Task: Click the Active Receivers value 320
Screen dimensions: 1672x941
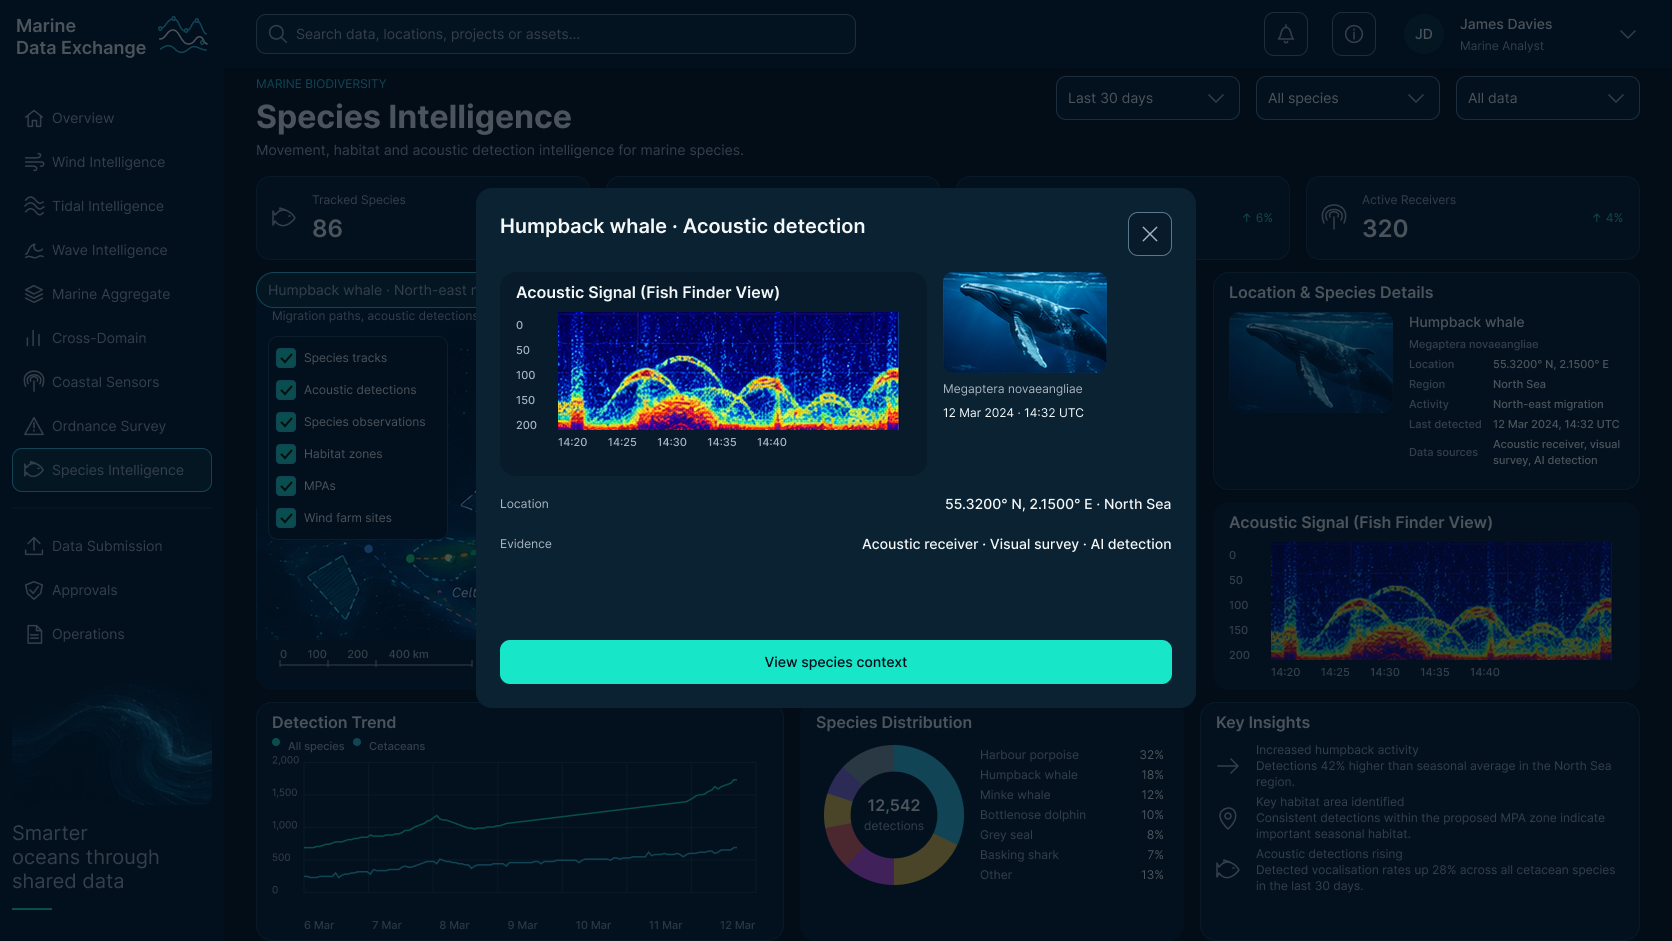Action: tap(1385, 229)
